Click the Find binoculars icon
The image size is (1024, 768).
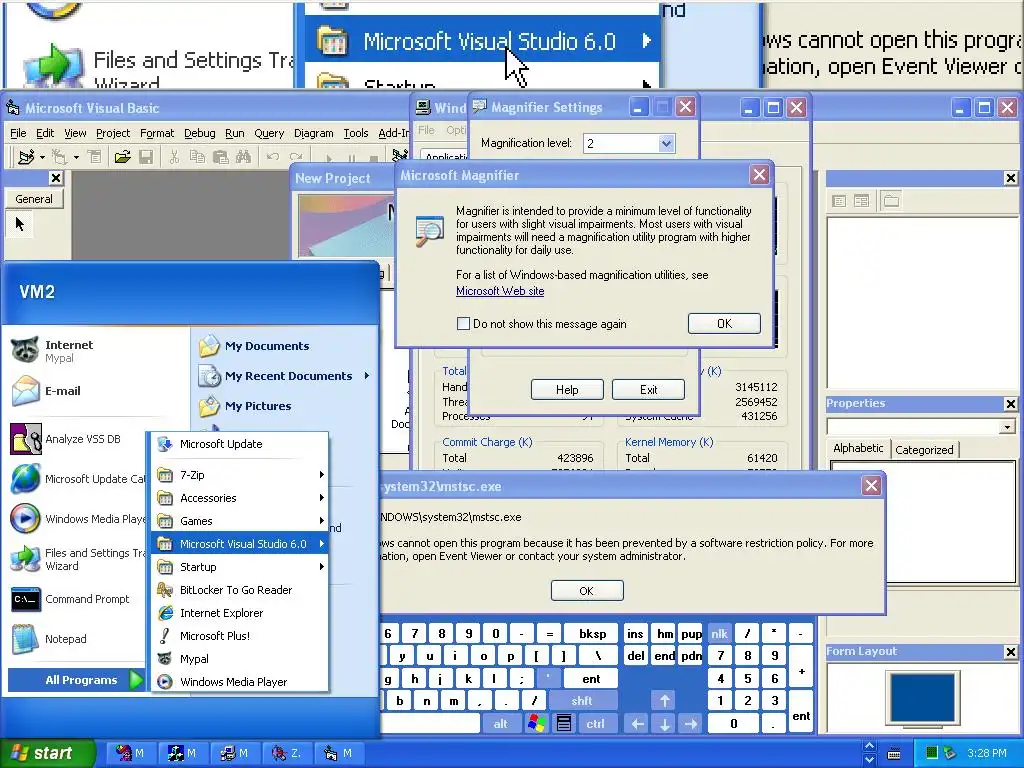coord(244,157)
